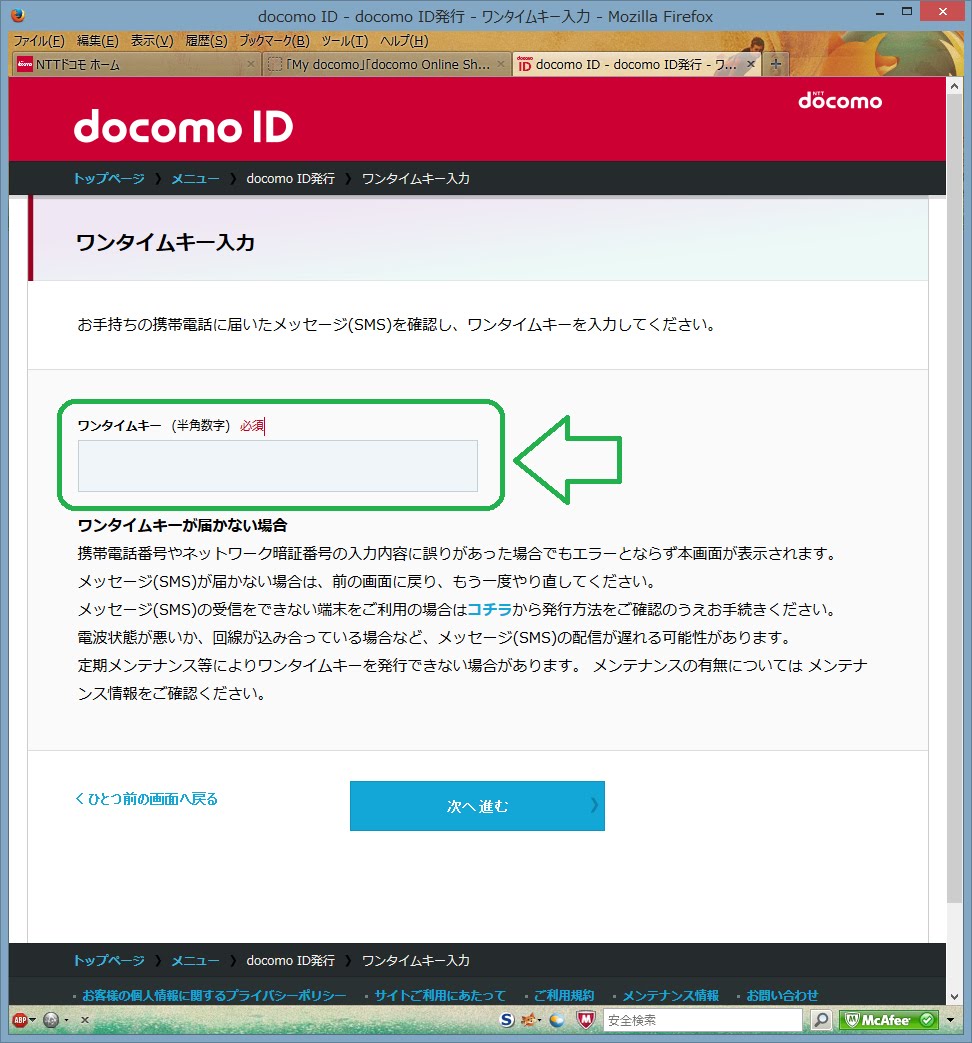The width and height of the screenshot is (972, 1043).
Task: Click the scrollbar down arrow
Action: [x=954, y=996]
